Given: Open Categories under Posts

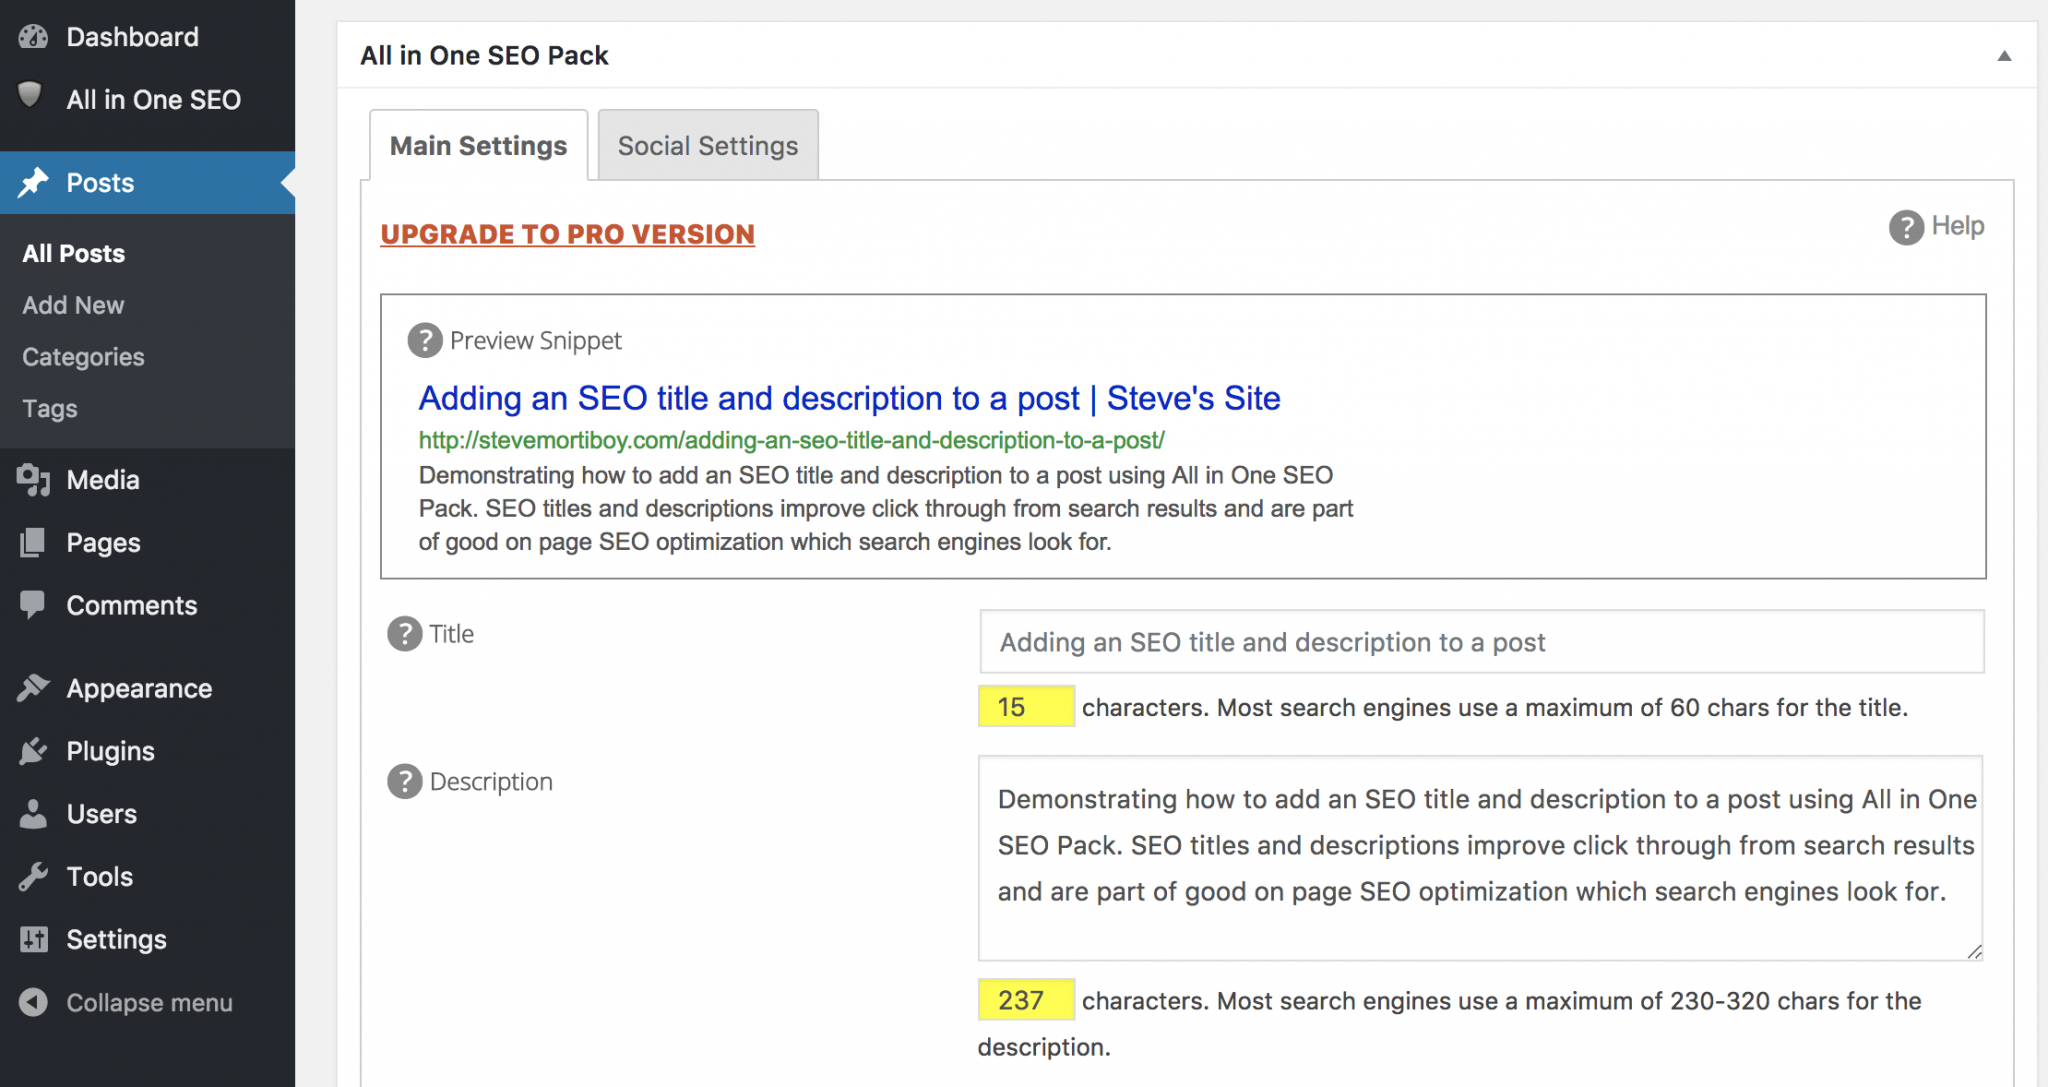Looking at the screenshot, I should tap(82, 357).
